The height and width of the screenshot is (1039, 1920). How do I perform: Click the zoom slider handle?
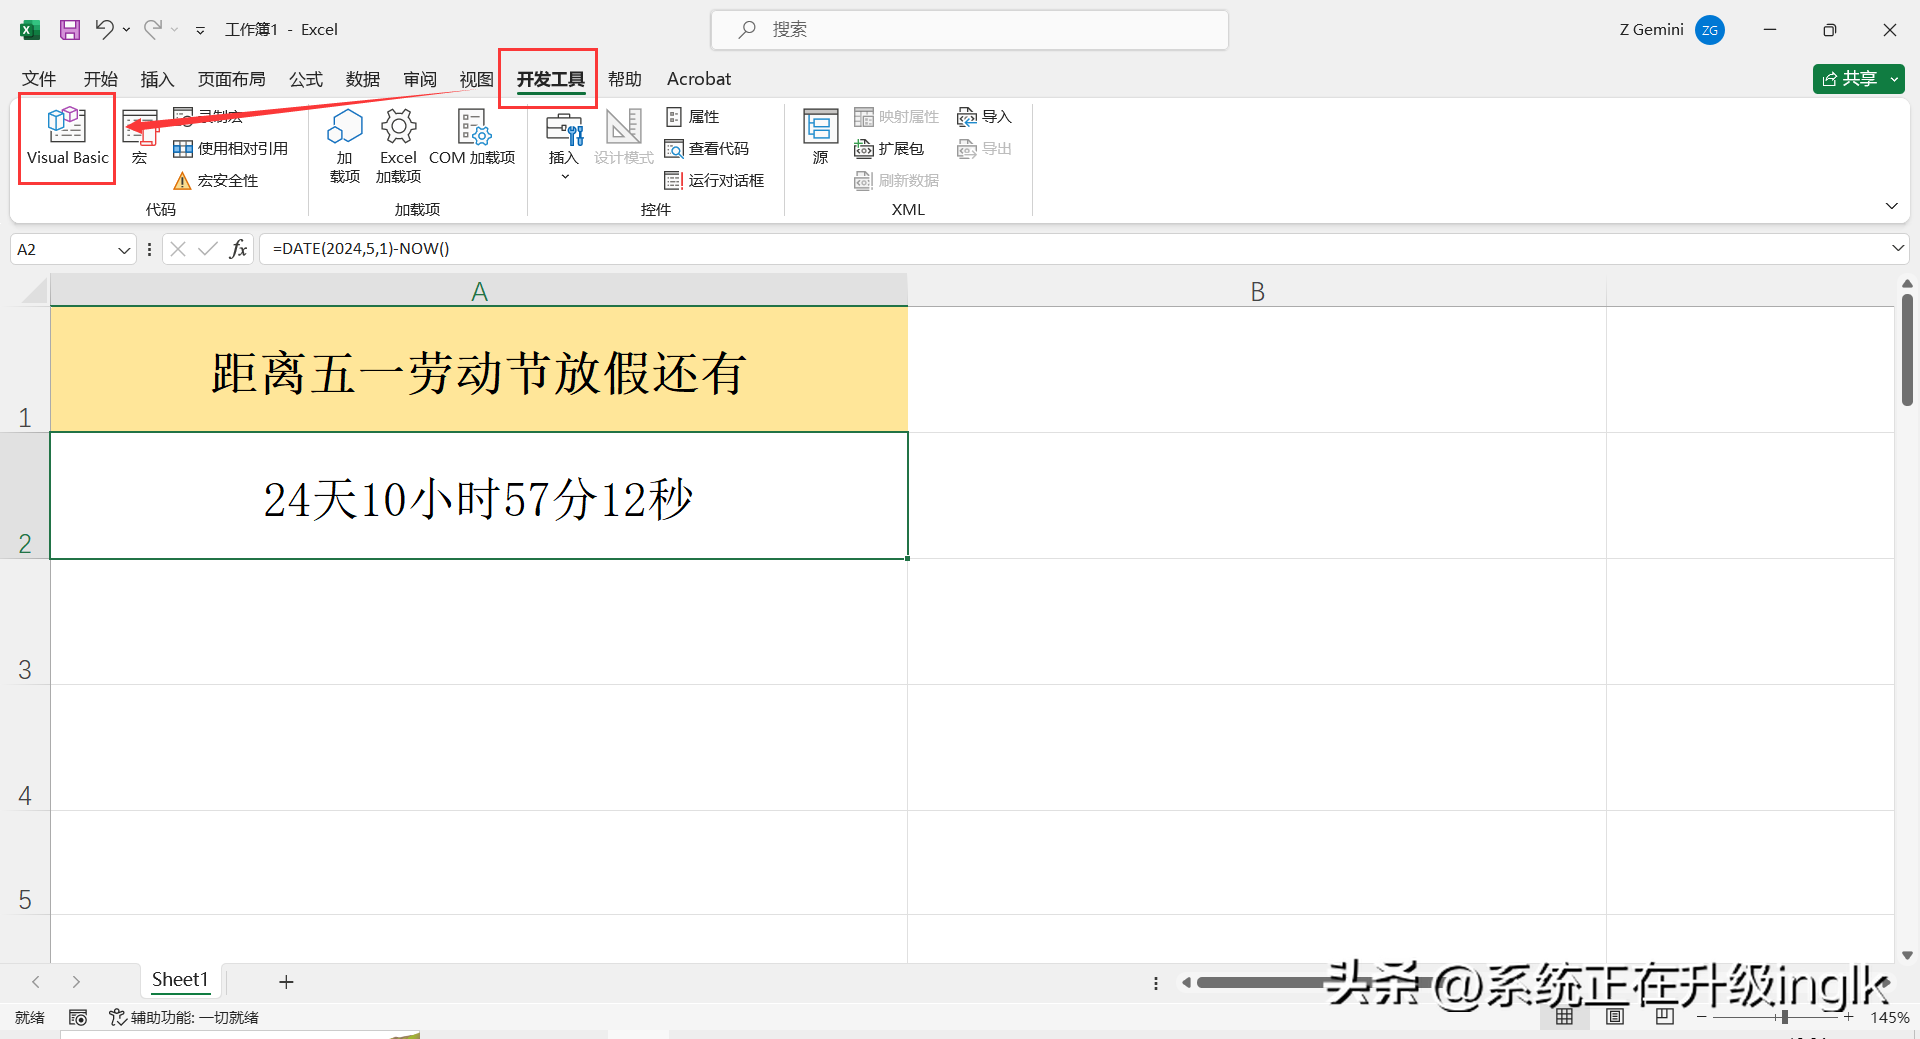(x=1785, y=1017)
